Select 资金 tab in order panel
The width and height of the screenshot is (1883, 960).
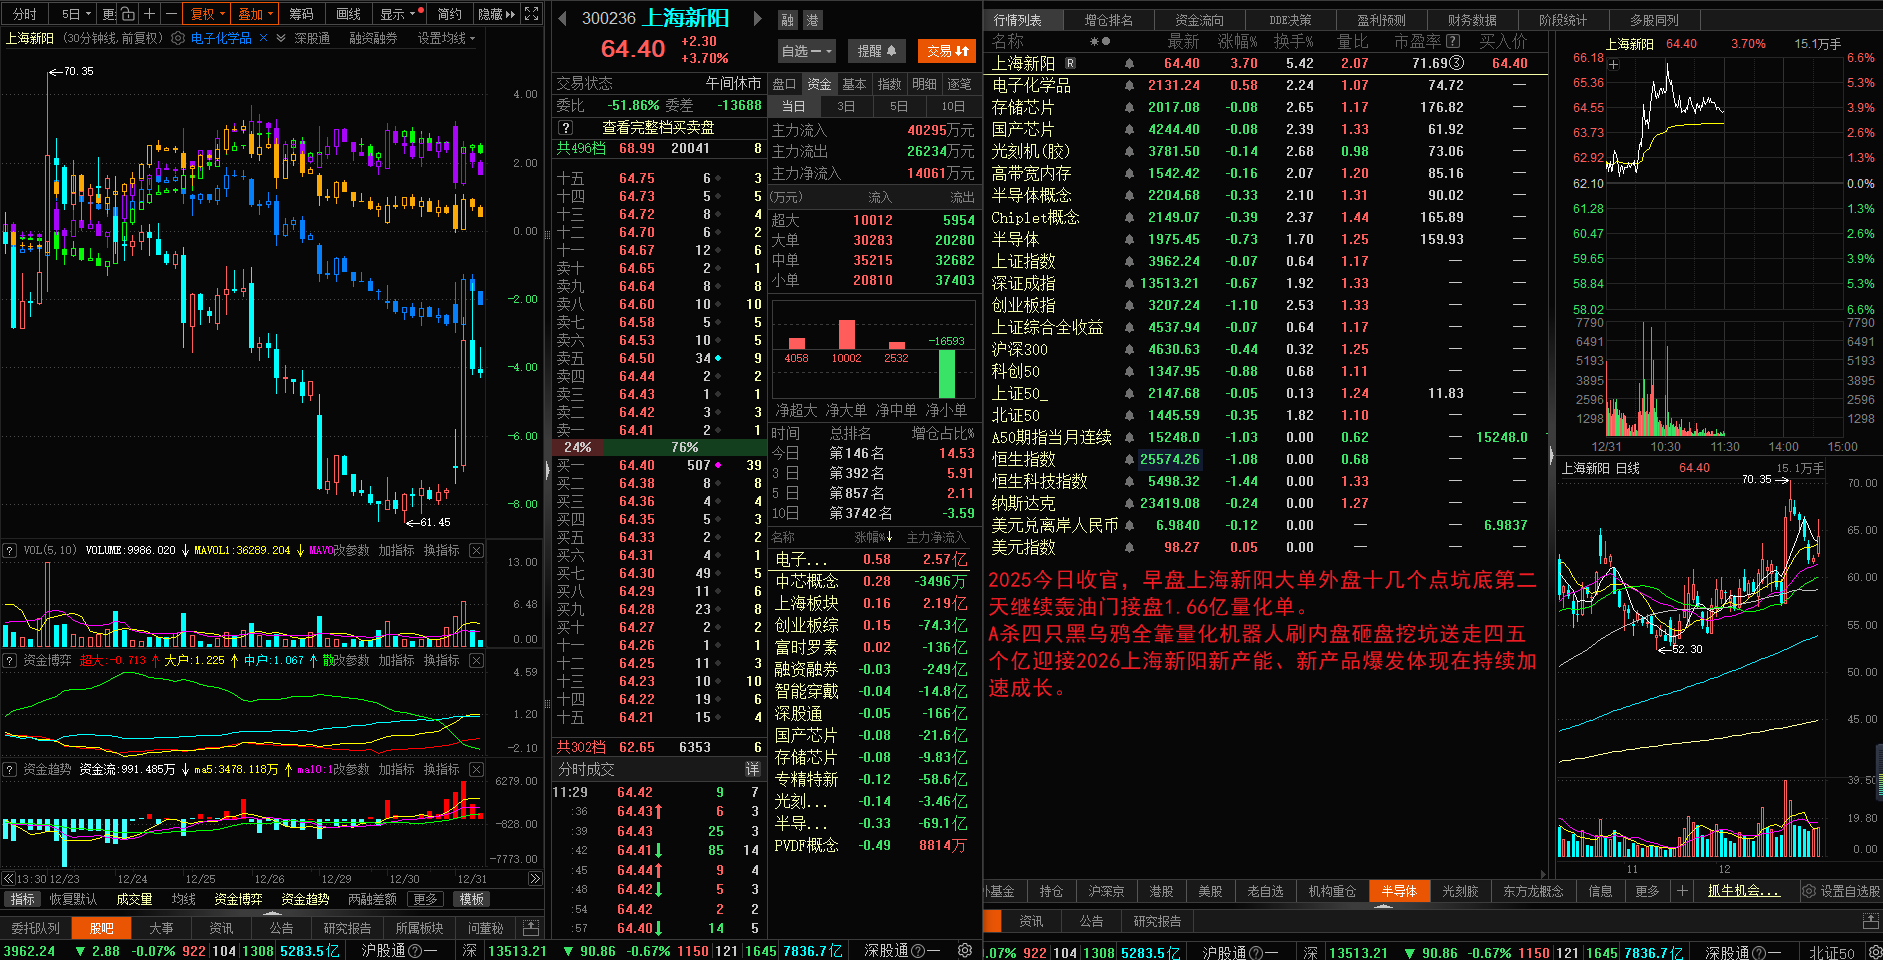(x=819, y=84)
